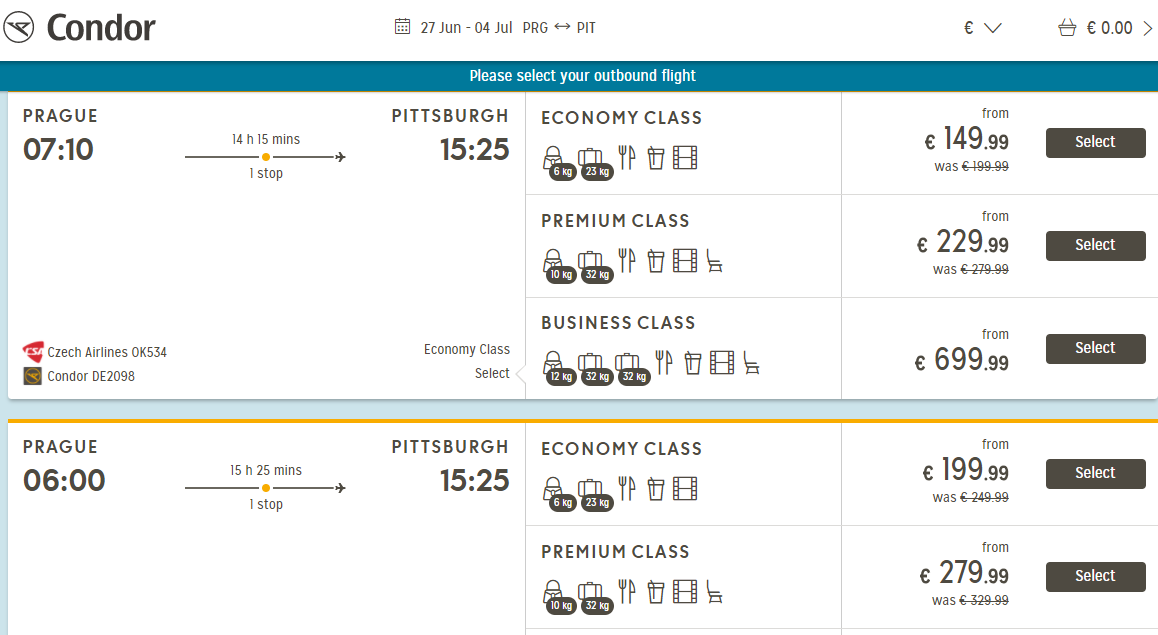1158x635 pixels.
Task: Click the seat icon in Business Class row
Action: 751,363
